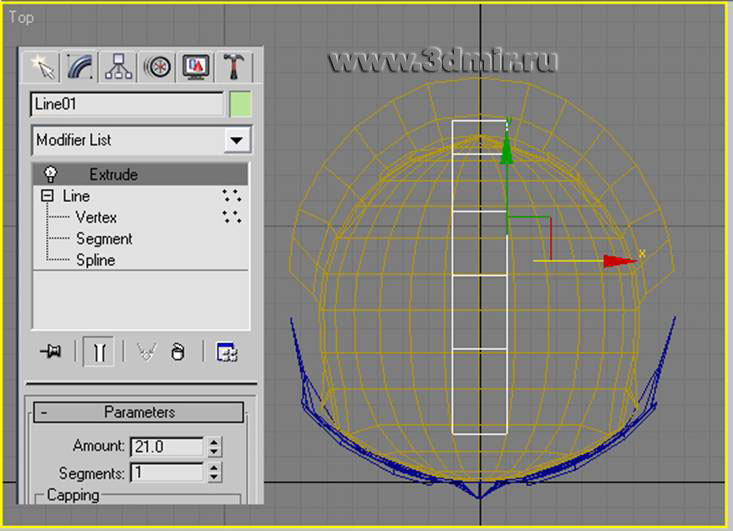Click the Pin Stack icon
Screen dimensions: 733x531
pos(50,352)
